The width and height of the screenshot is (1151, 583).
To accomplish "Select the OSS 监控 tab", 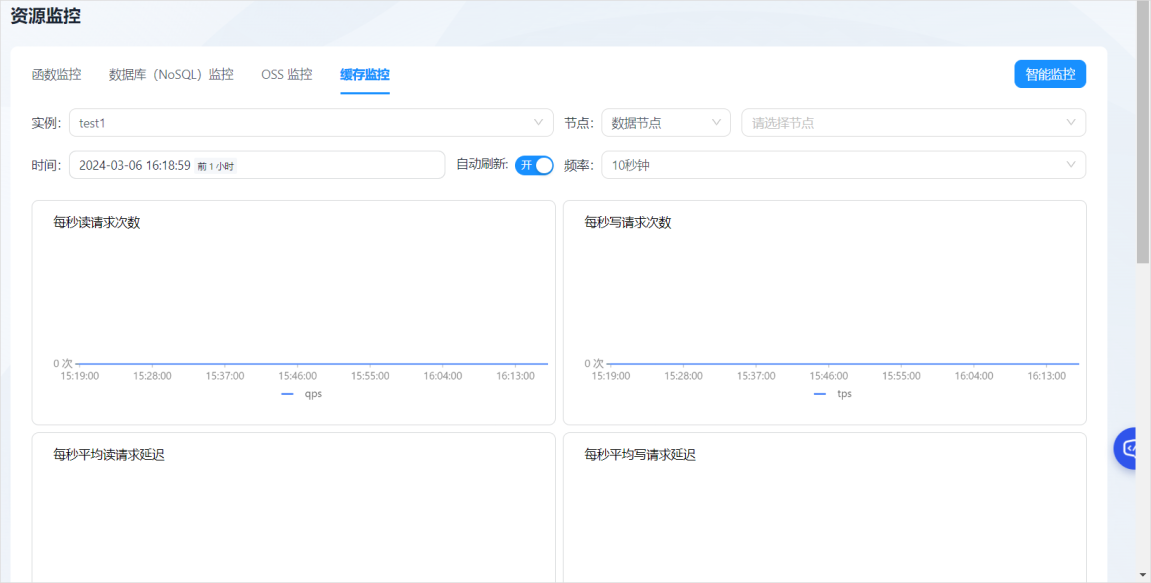I will coord(286,74).
